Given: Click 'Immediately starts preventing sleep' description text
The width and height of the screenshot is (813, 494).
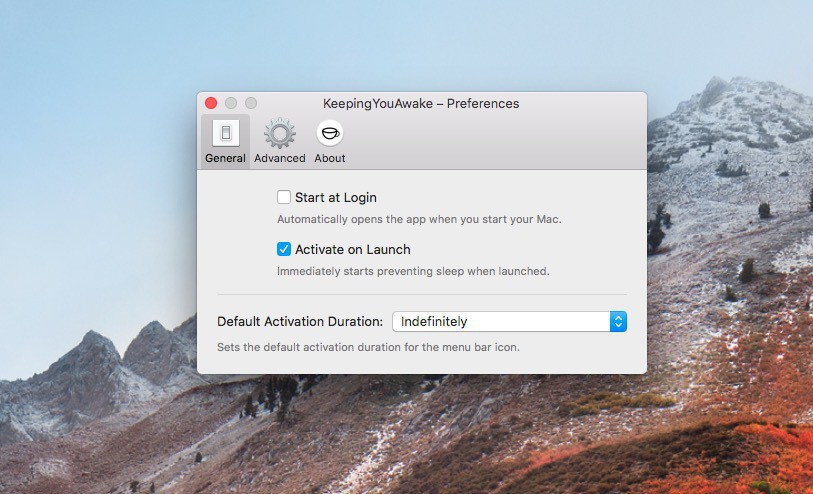Looking at the screenshot, I should (x=413, y=271).
